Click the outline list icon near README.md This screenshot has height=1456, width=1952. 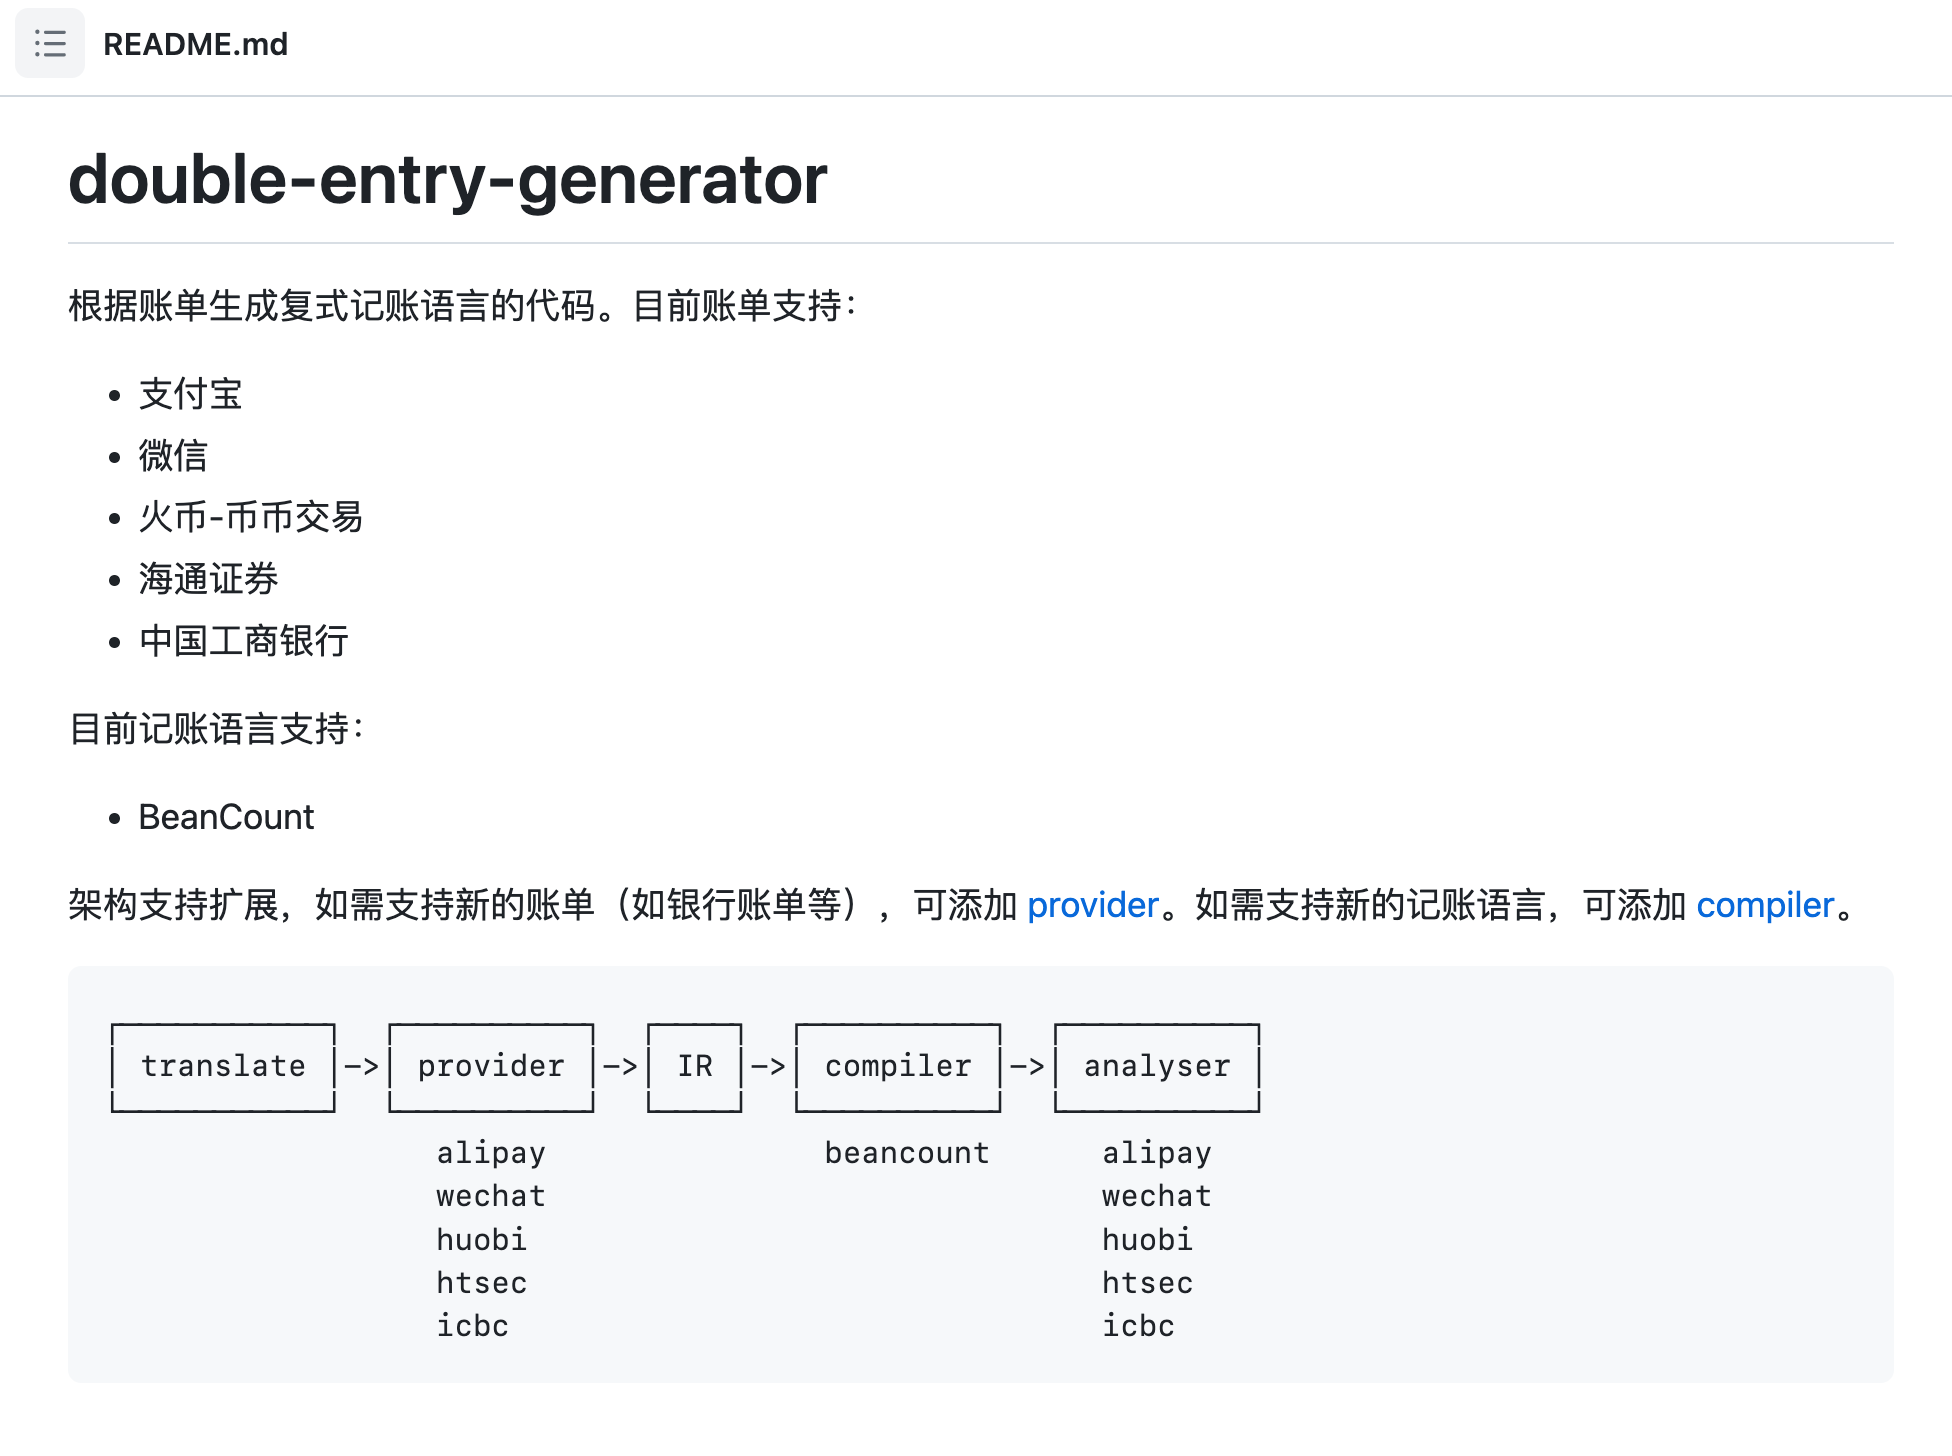click(50, 42)
